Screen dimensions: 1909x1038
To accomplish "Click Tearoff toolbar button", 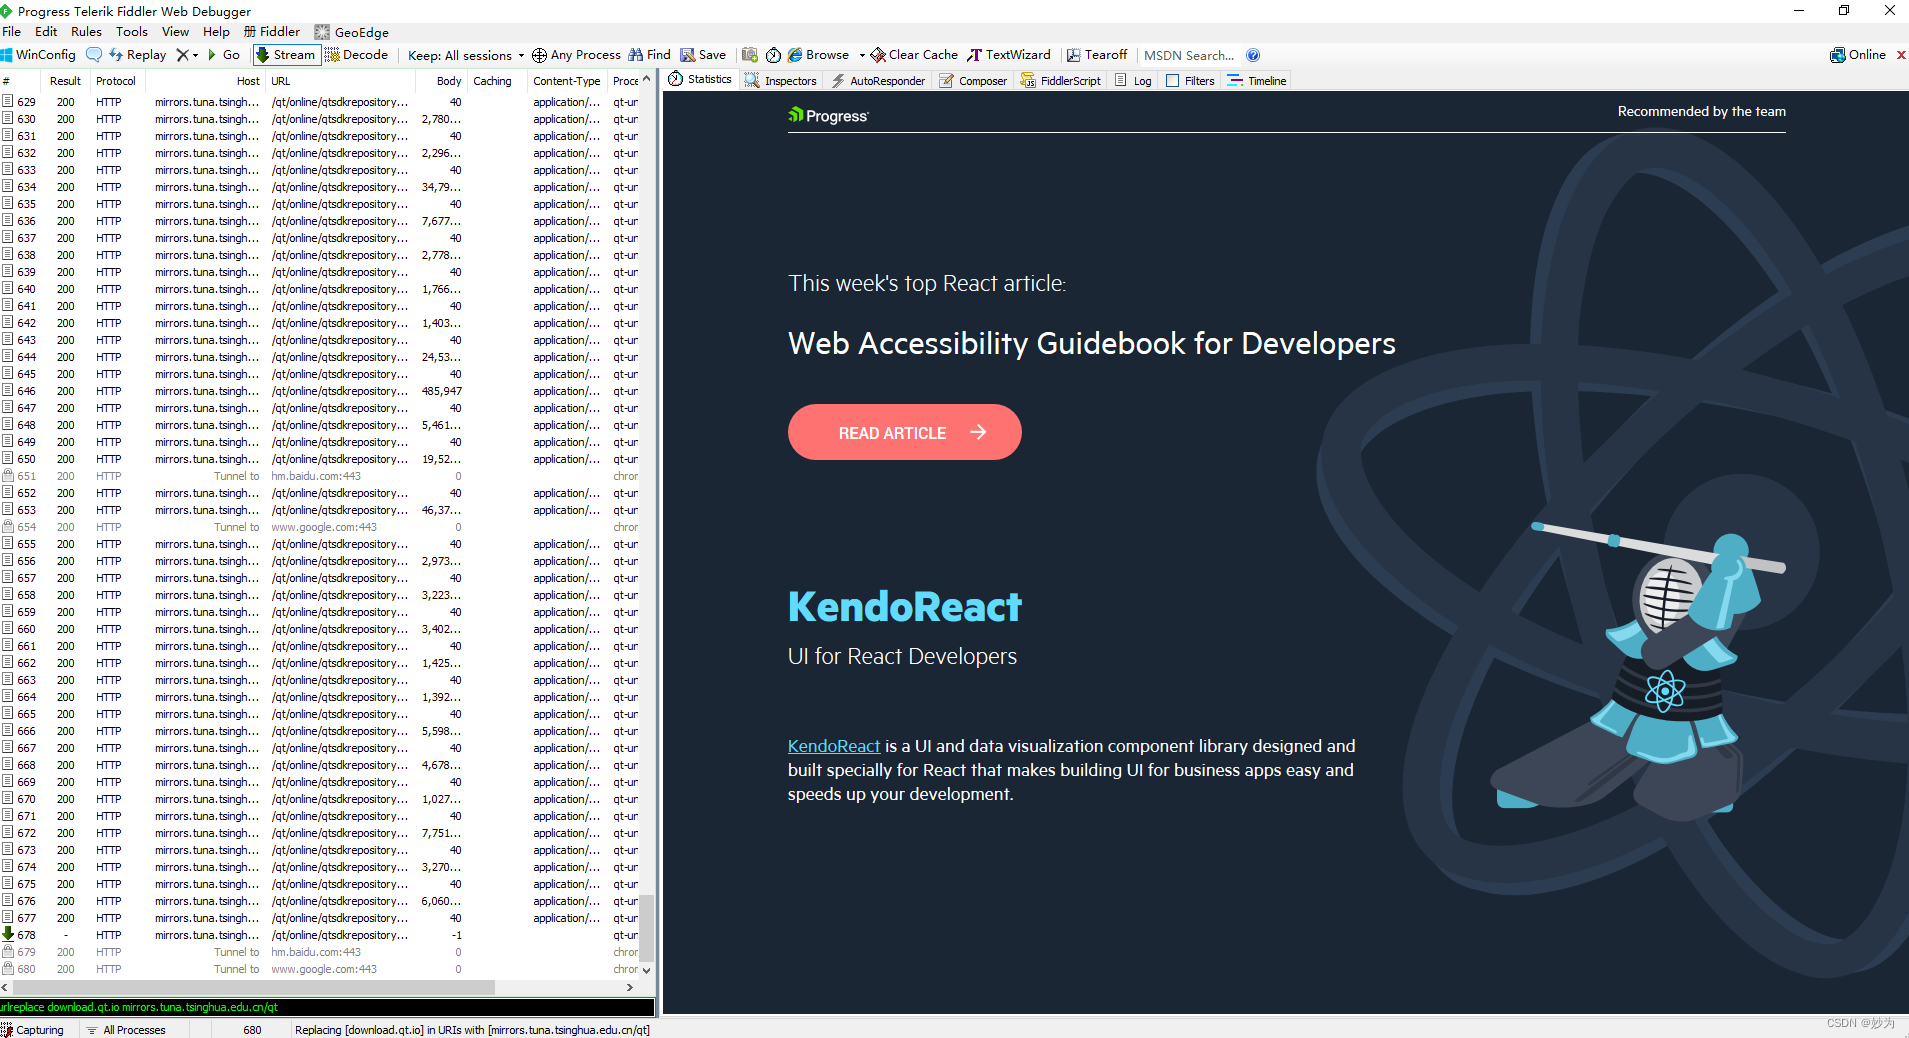I will point(1097,55).
